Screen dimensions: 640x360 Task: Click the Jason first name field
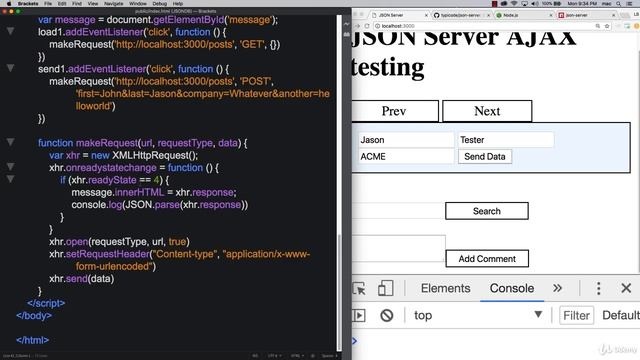(406, 140)
